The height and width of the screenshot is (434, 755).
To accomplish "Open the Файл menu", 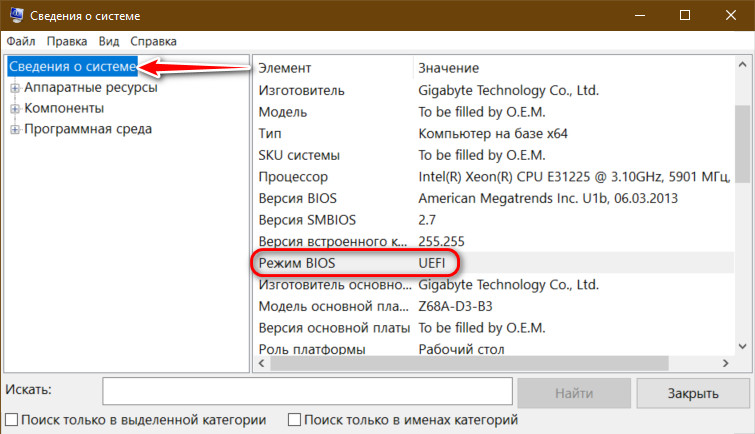I will click(21, 41).
